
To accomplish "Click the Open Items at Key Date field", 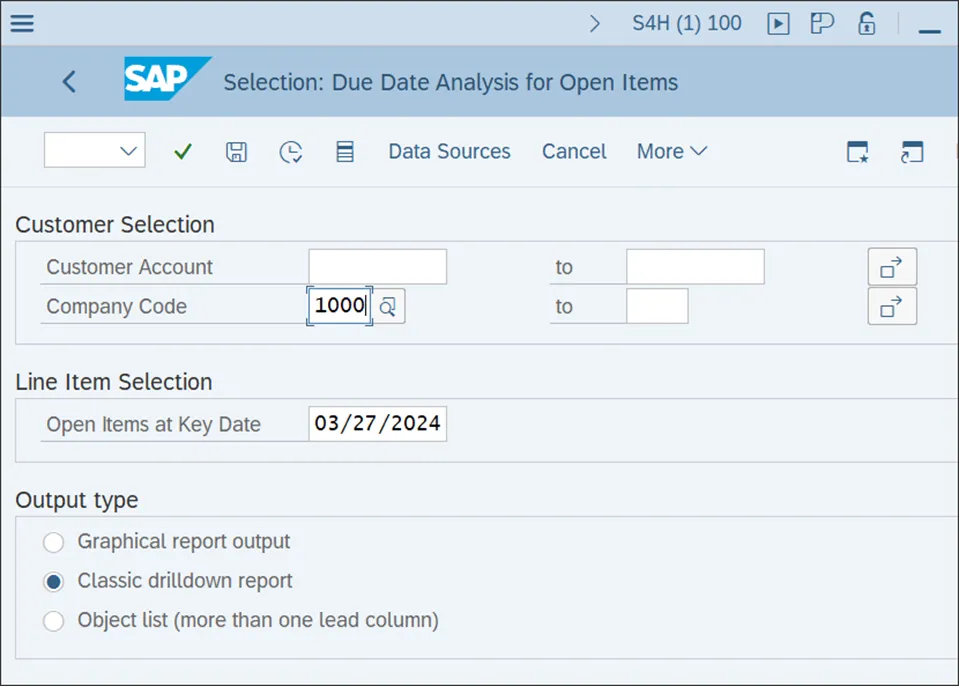I will [377, 424].
